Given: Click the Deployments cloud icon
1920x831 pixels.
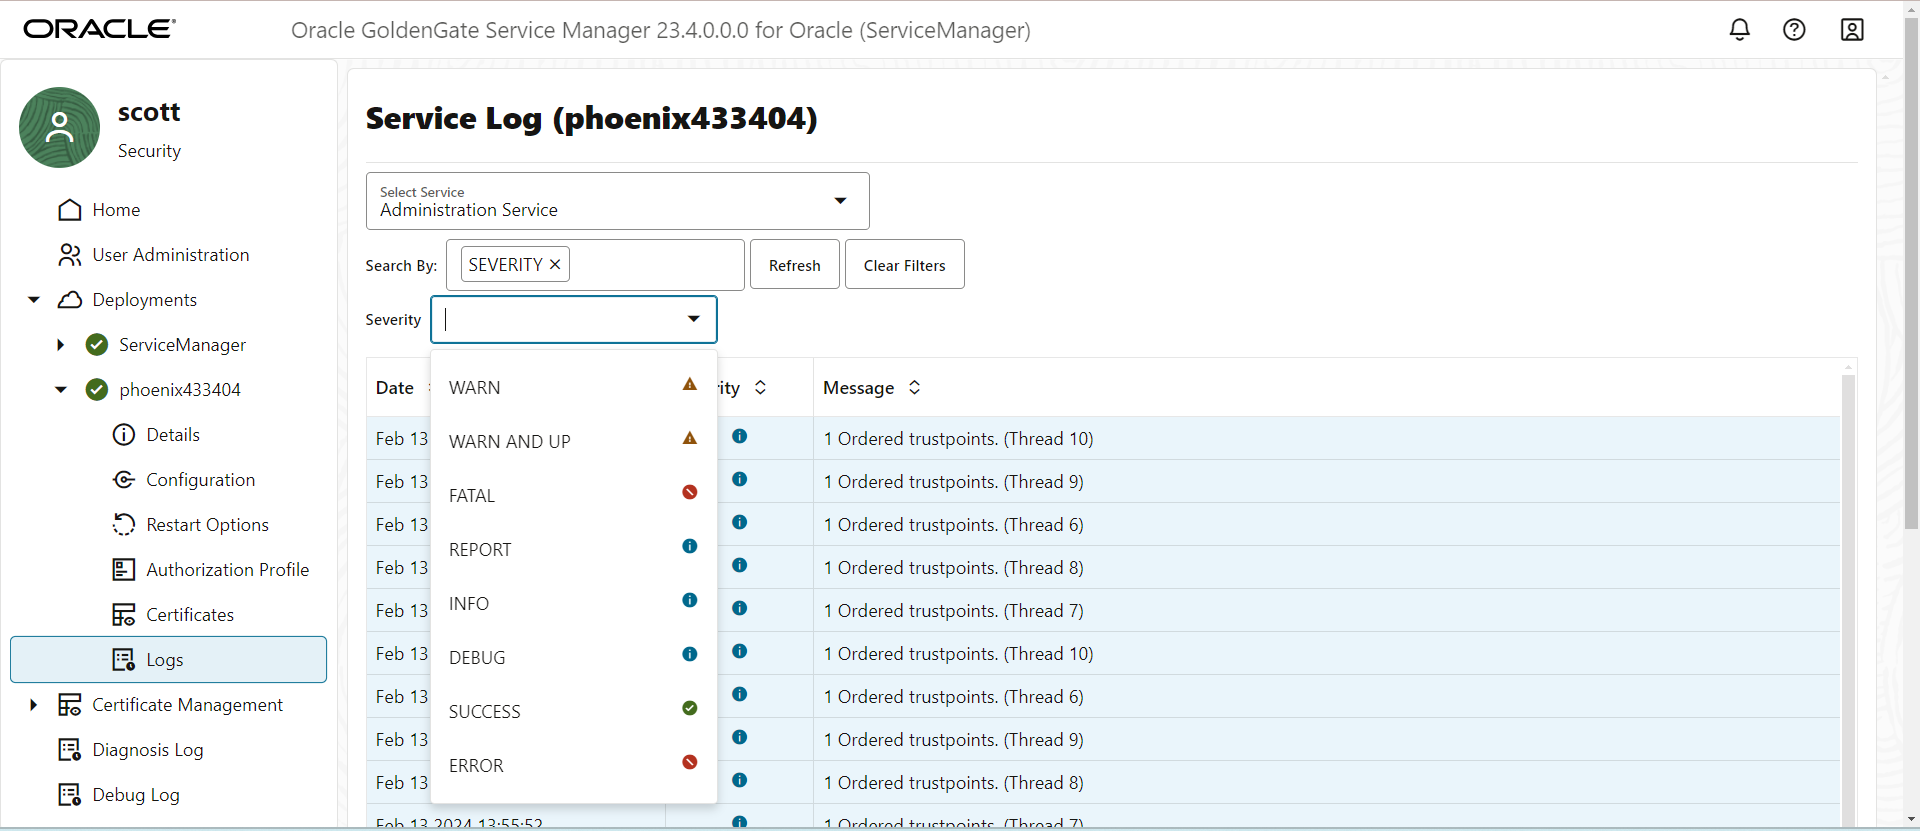Looking at the screenshot, I should coord(70,300).
